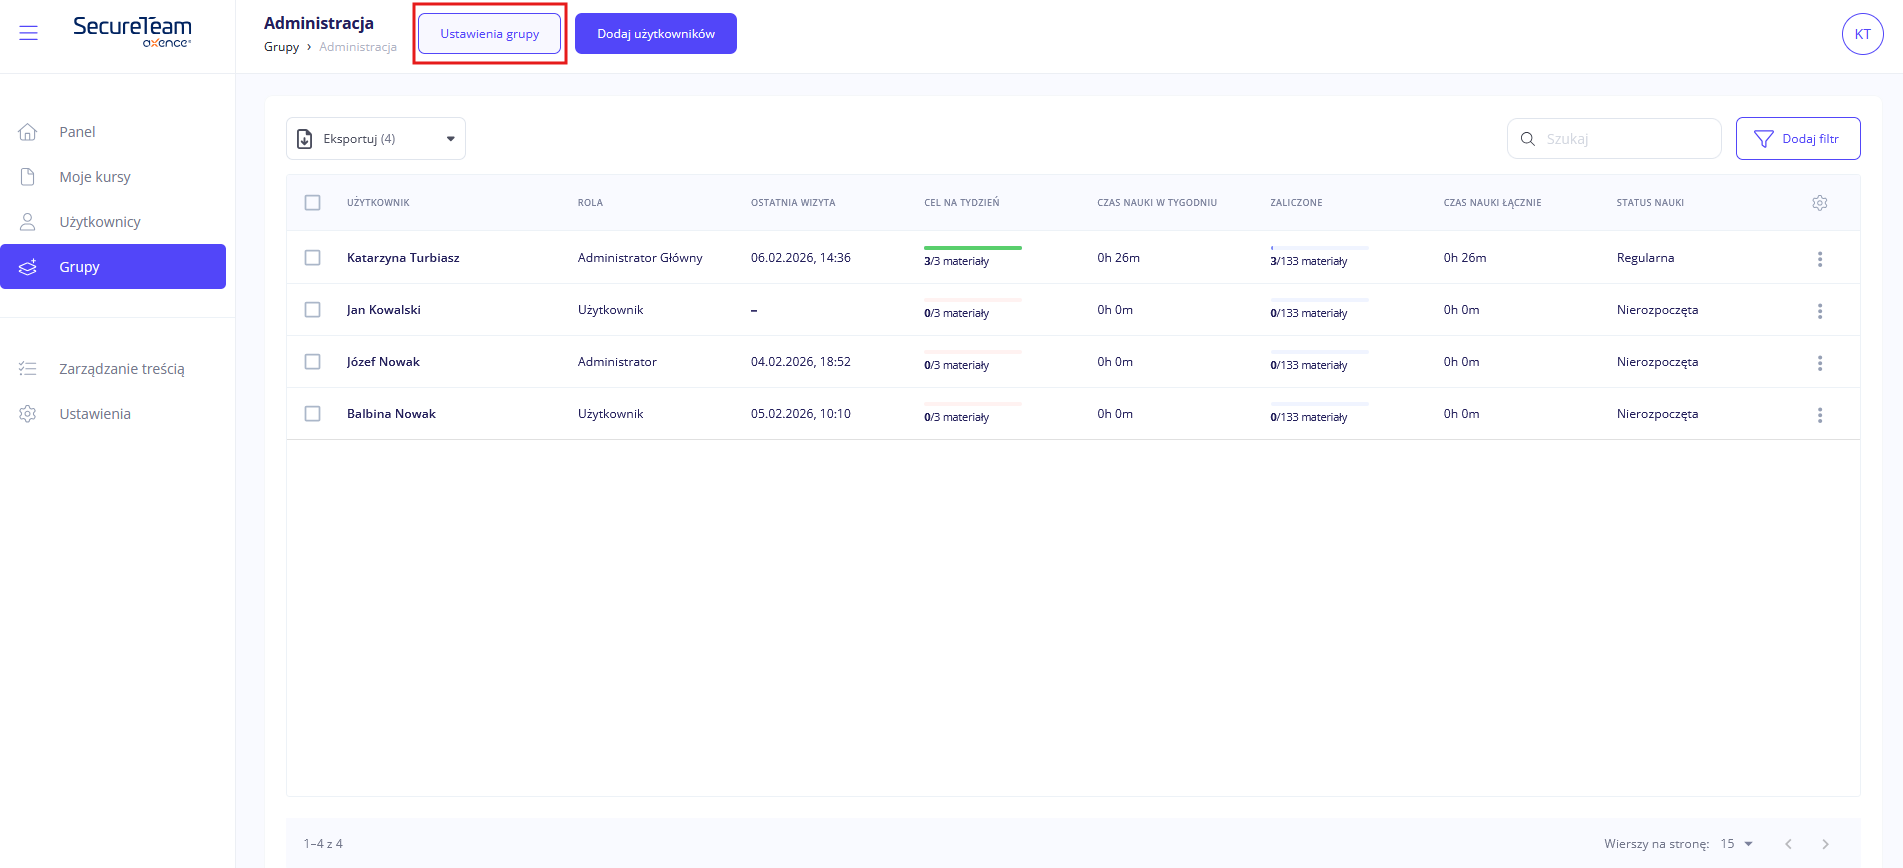Screen dimensions: 1903x868
Task: Click Katarzyna Turbiasz's weekly goal progress bar
Action: [x=972, y=248]
